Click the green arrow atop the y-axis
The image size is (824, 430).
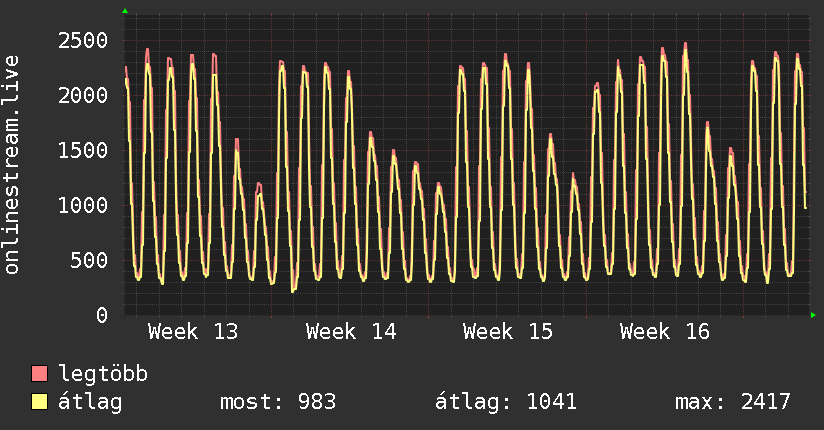pyautogui.click(x=125, y=11)
